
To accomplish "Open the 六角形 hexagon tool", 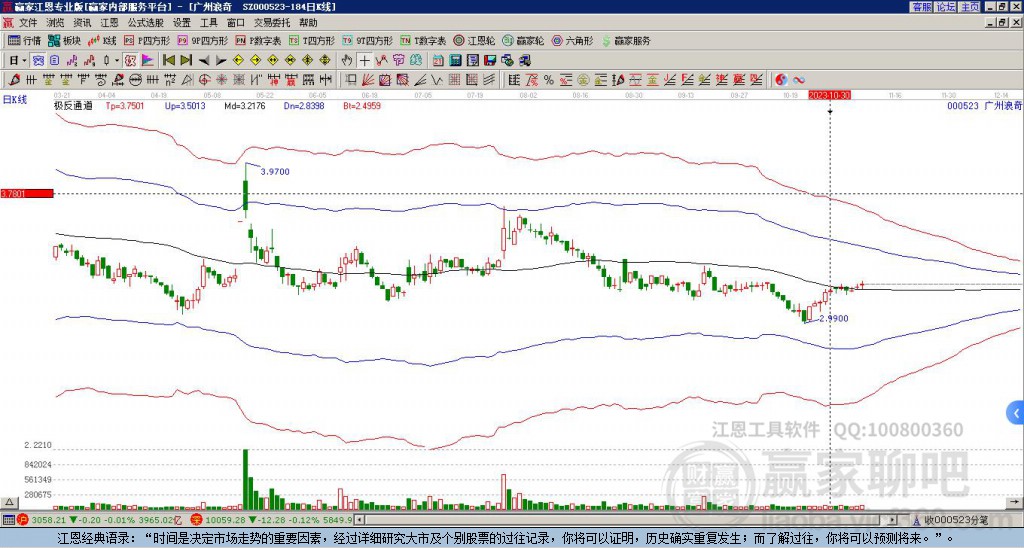I will coord(572,40).
